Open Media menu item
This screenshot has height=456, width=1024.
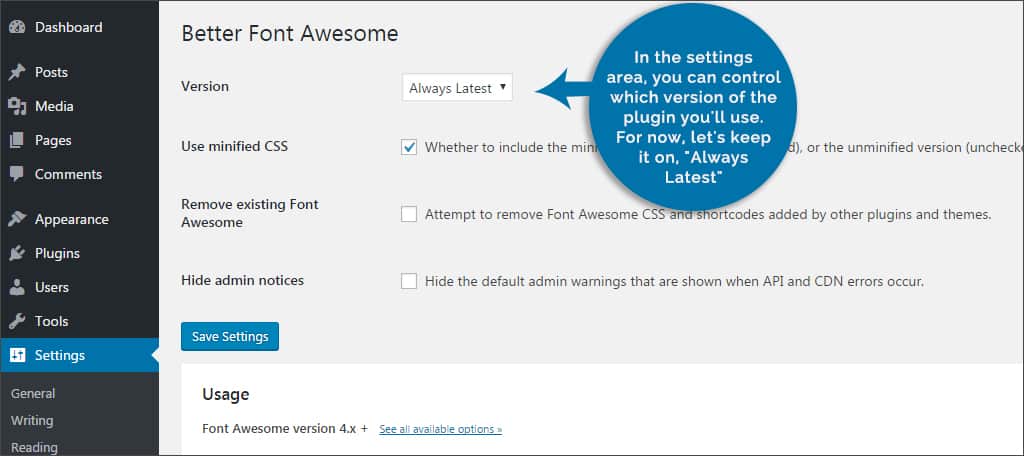pos(54,106)
